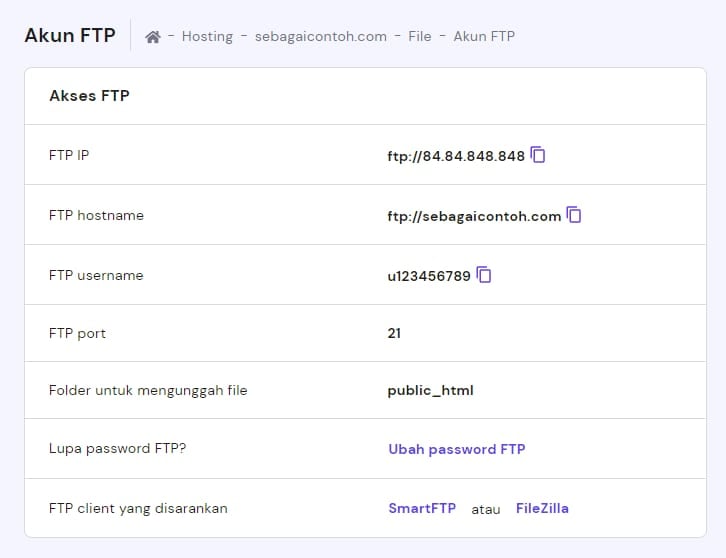Open File in the breadcrumb
This screenshot has height=558, width=726.
420,36
